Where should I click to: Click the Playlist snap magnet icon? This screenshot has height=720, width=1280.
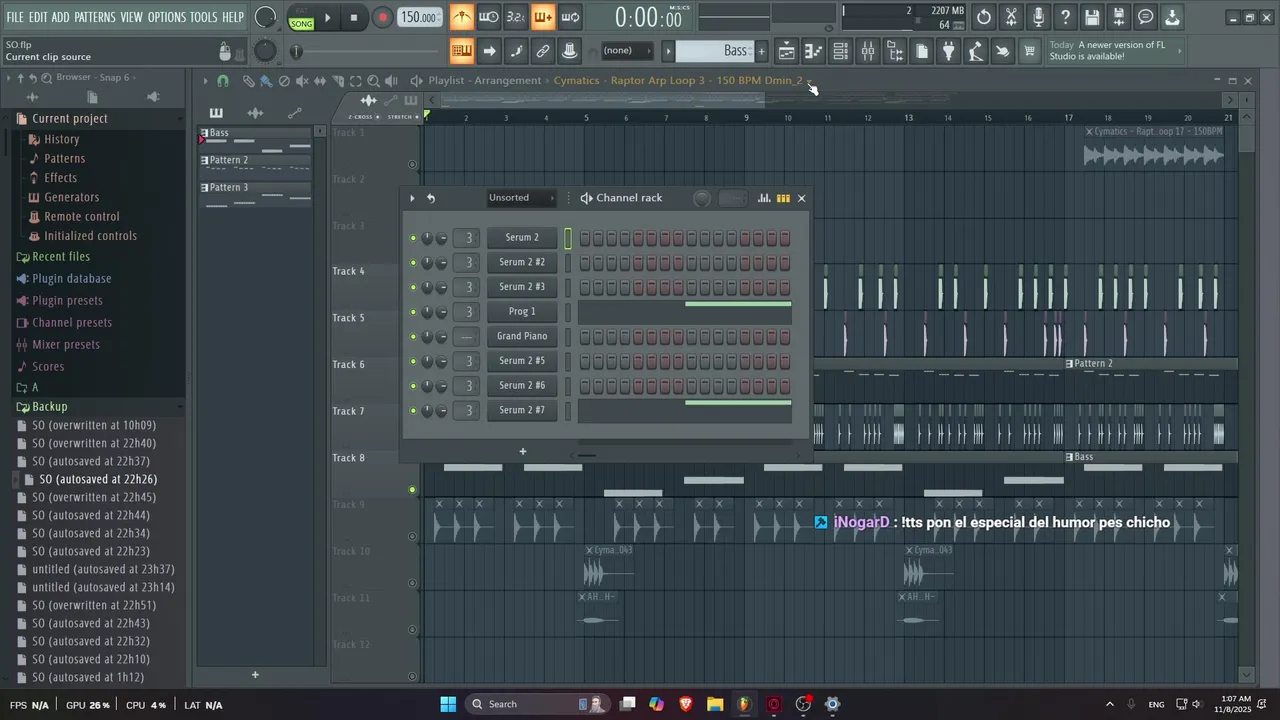[x=222, y=81]
